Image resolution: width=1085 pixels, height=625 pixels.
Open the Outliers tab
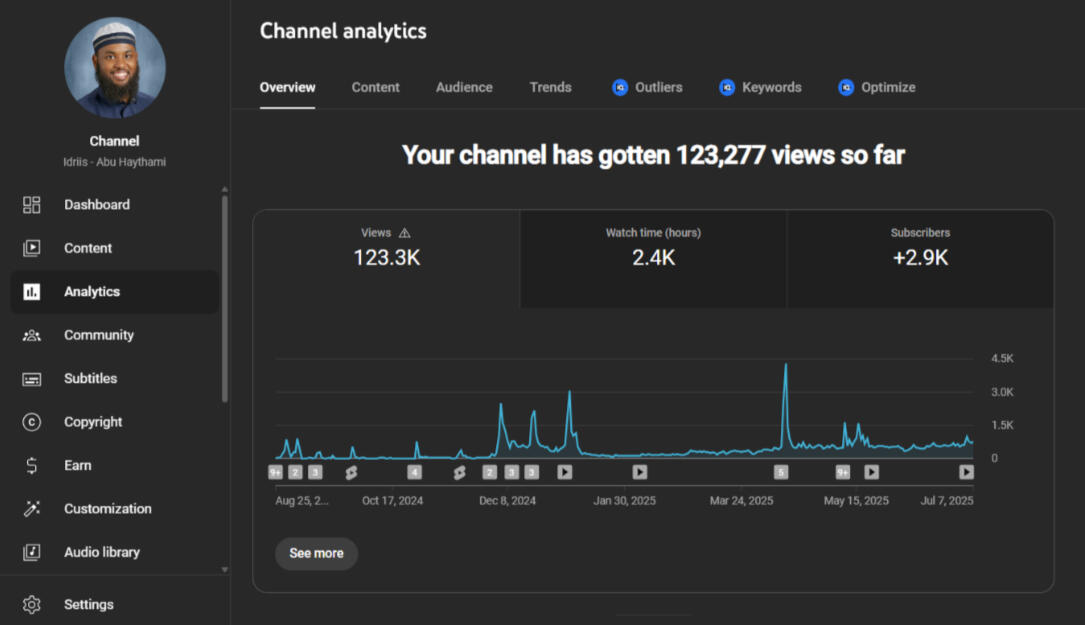click(x=647, y=88)
